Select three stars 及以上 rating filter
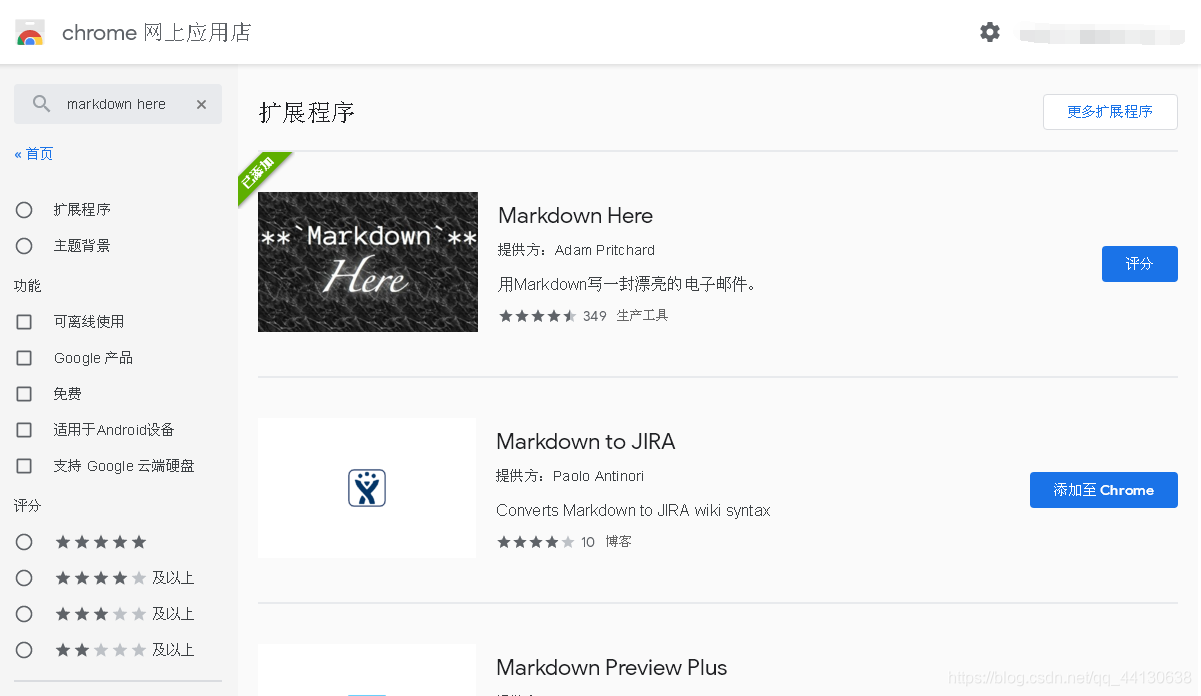 point(24,614)
